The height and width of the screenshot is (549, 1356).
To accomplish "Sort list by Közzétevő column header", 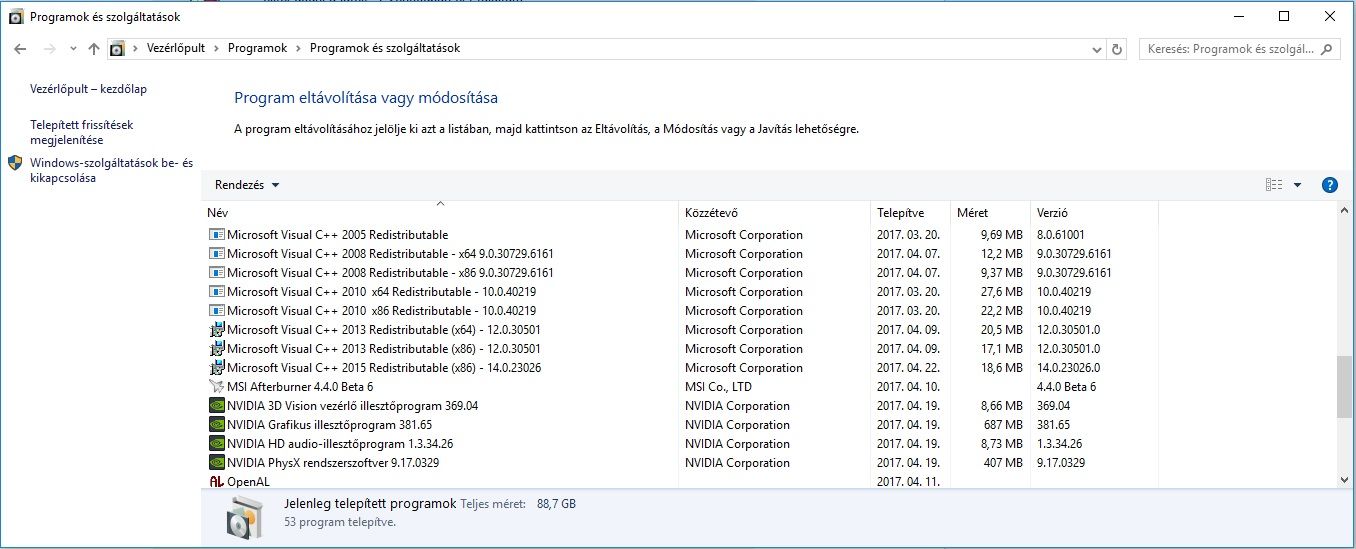I will tap(712, 213).
